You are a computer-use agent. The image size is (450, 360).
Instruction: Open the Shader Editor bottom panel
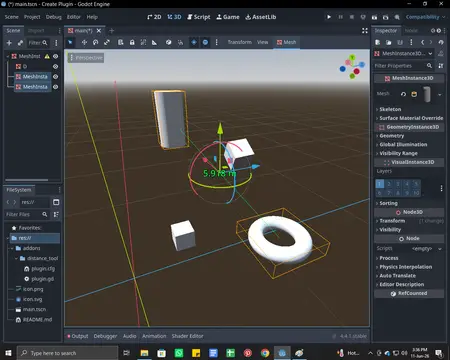187,336
